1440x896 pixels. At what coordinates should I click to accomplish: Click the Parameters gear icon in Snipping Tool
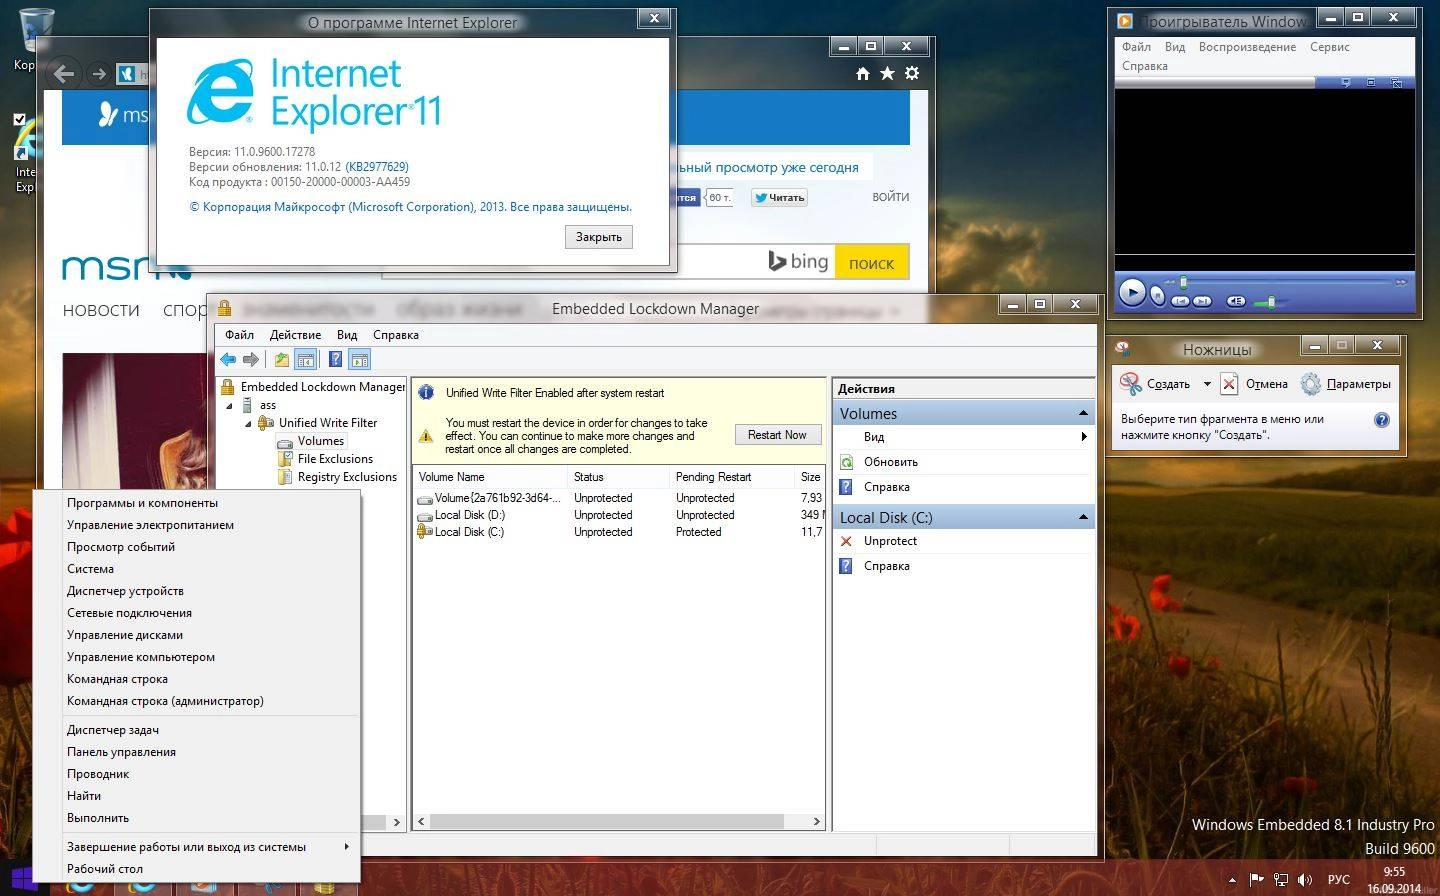(1310, 384)
